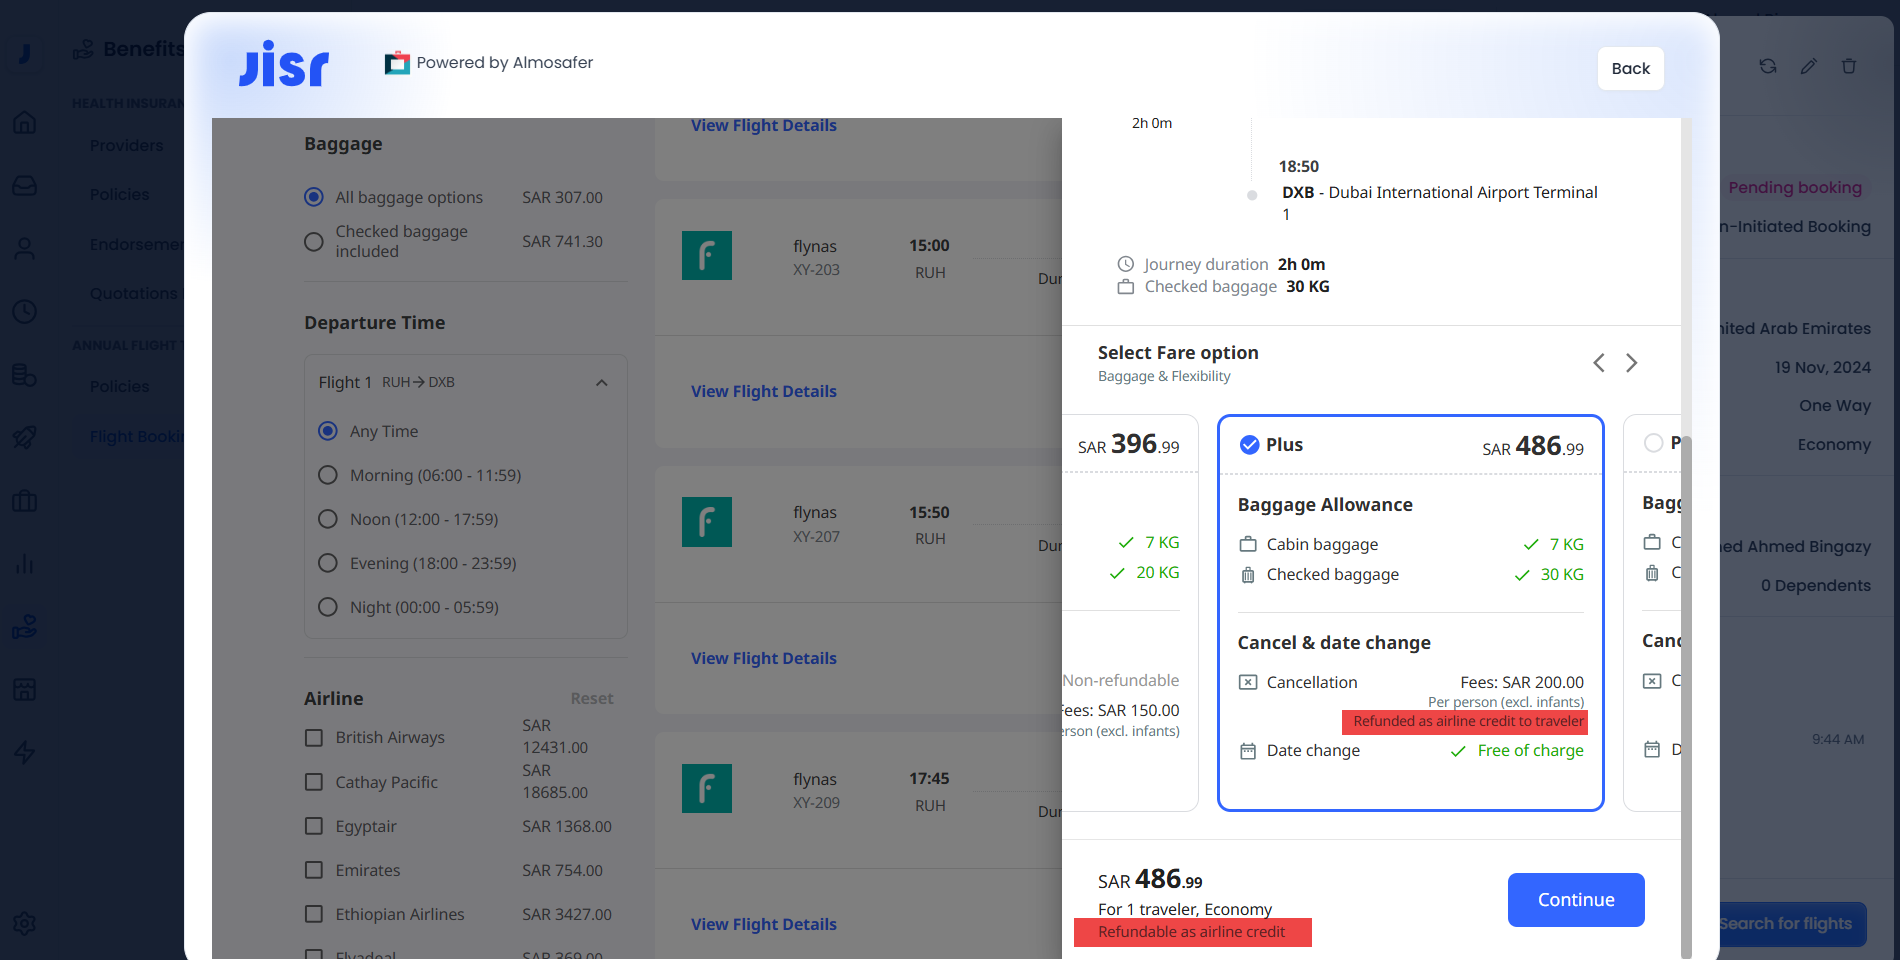Image resolution: width=1900 pixels, height=960 pixels.
Task: Click the bar chart icon in sidebar
Action: point(25,564)
